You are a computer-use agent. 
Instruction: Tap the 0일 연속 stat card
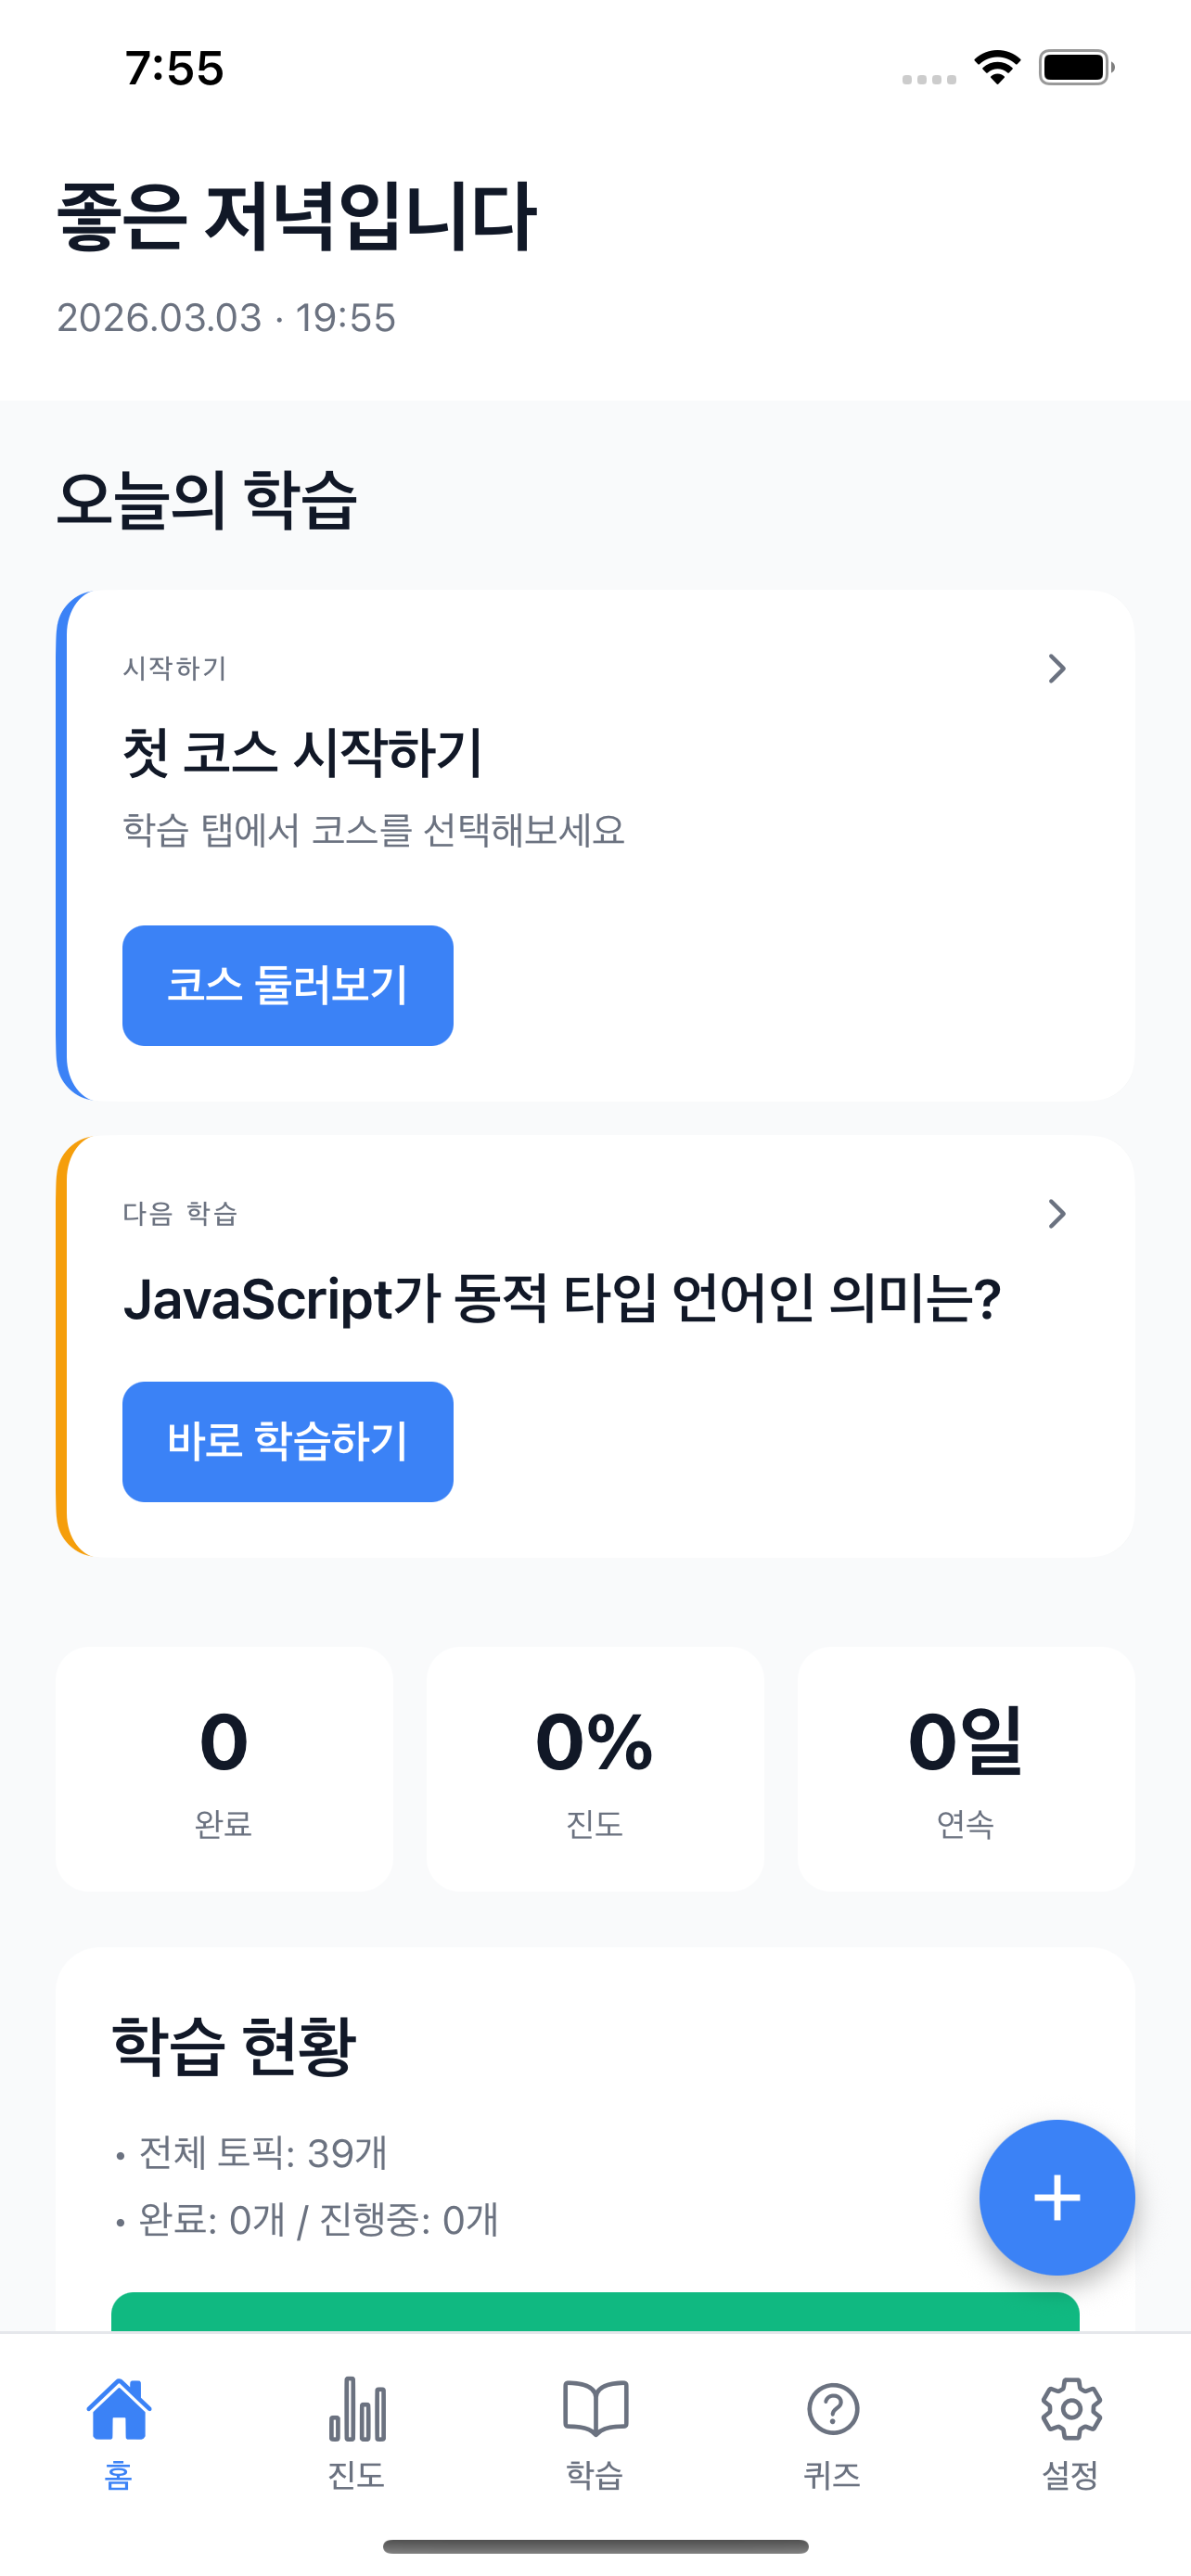pos(965,1768)
